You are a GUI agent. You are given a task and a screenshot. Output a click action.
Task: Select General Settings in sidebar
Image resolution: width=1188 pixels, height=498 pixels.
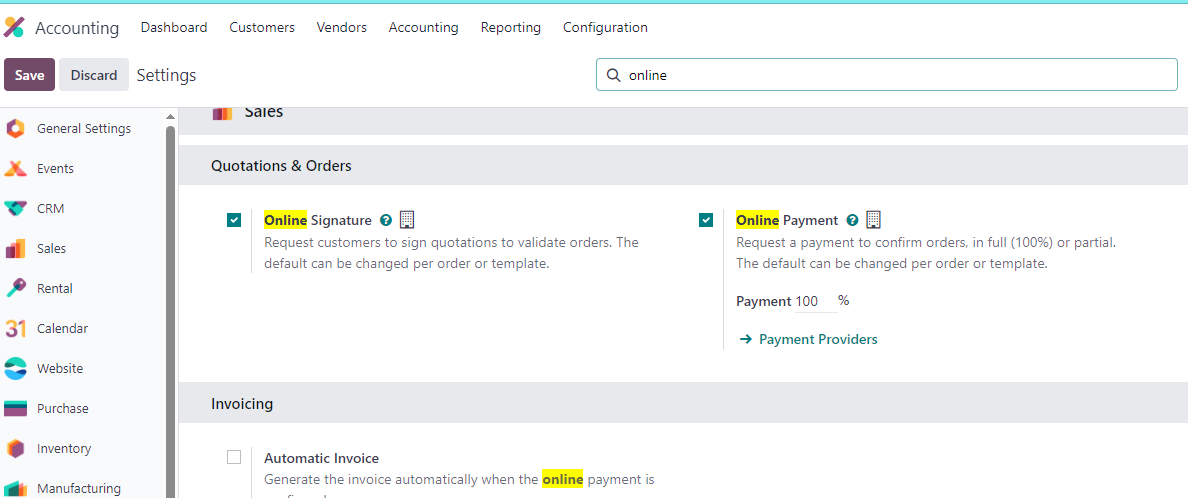[84, 129]
